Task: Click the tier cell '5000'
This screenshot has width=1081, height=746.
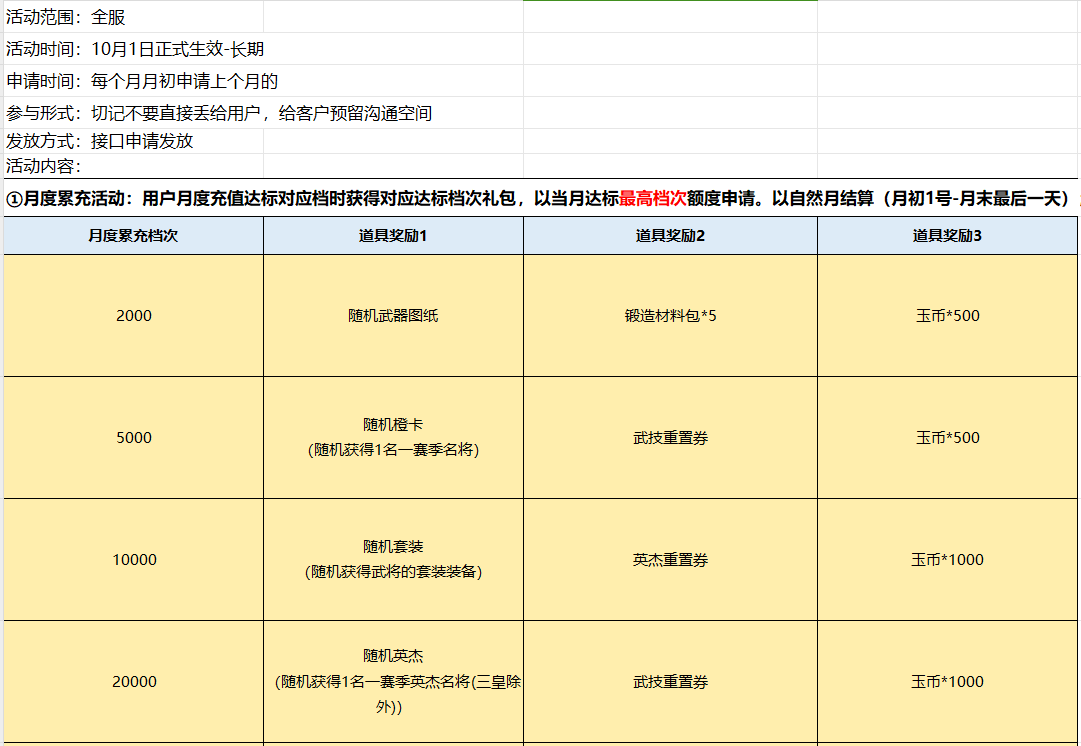Action: click(134, 438)
